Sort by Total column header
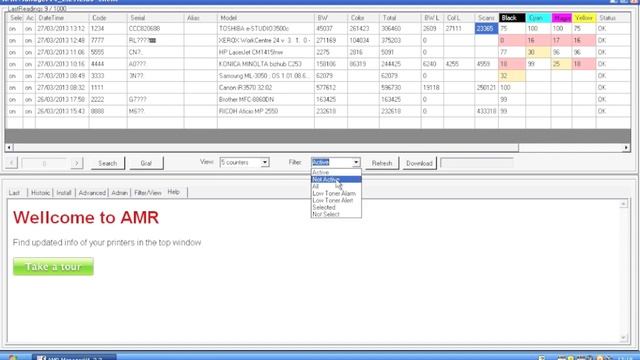 (400, 18)
